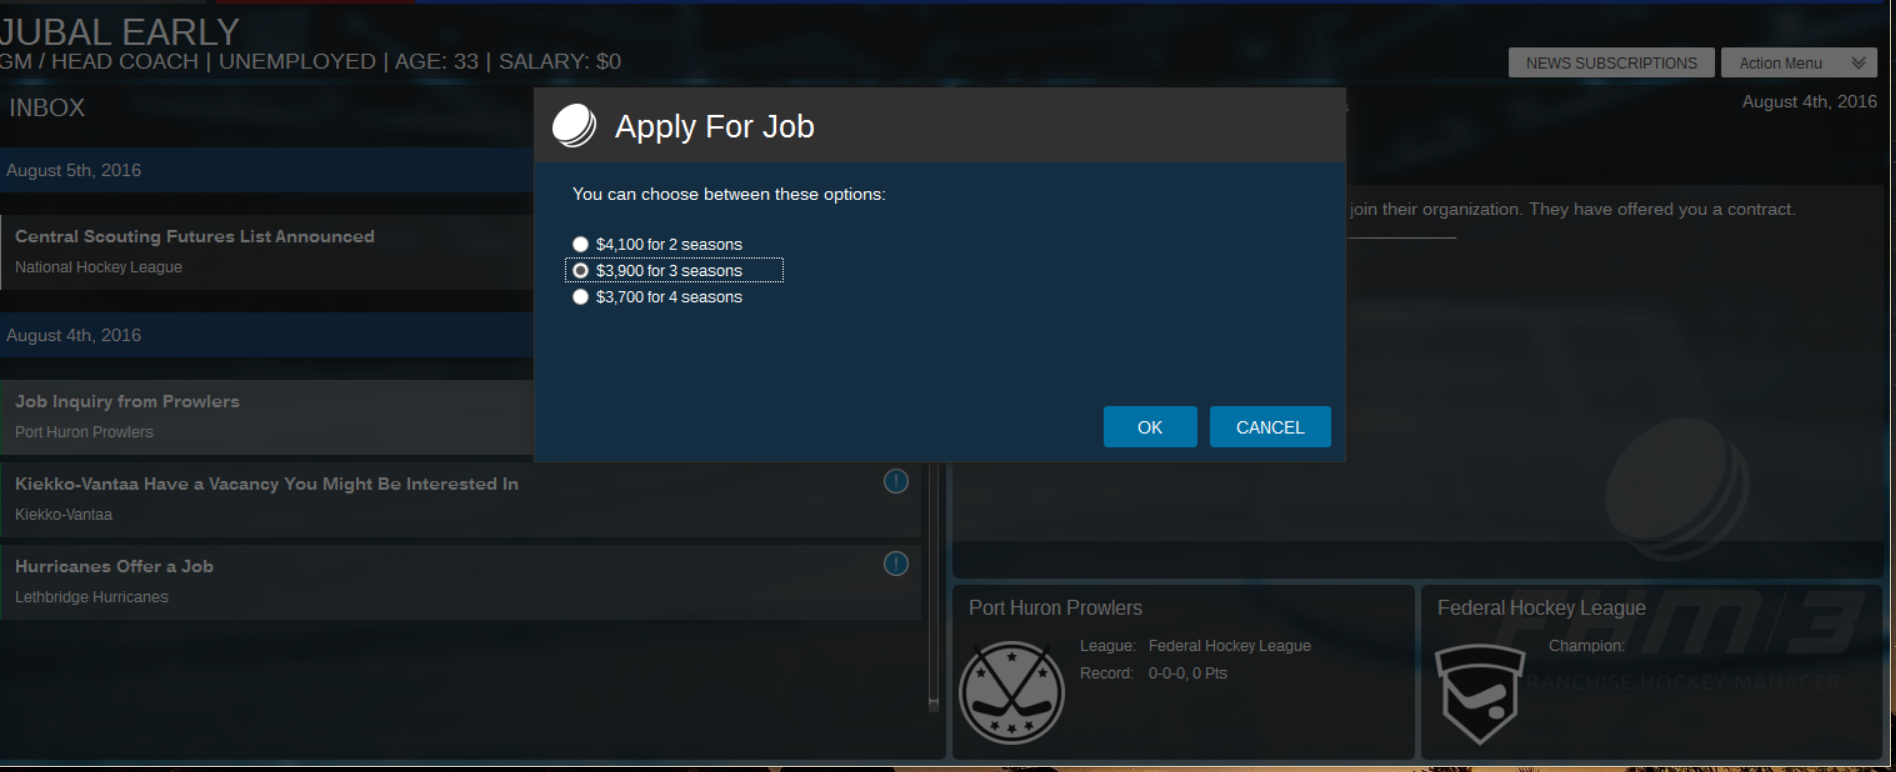Pick the $3,700 for 4 seasons option
Screen dimensions: 1896x772
click(x=580, y=297)
